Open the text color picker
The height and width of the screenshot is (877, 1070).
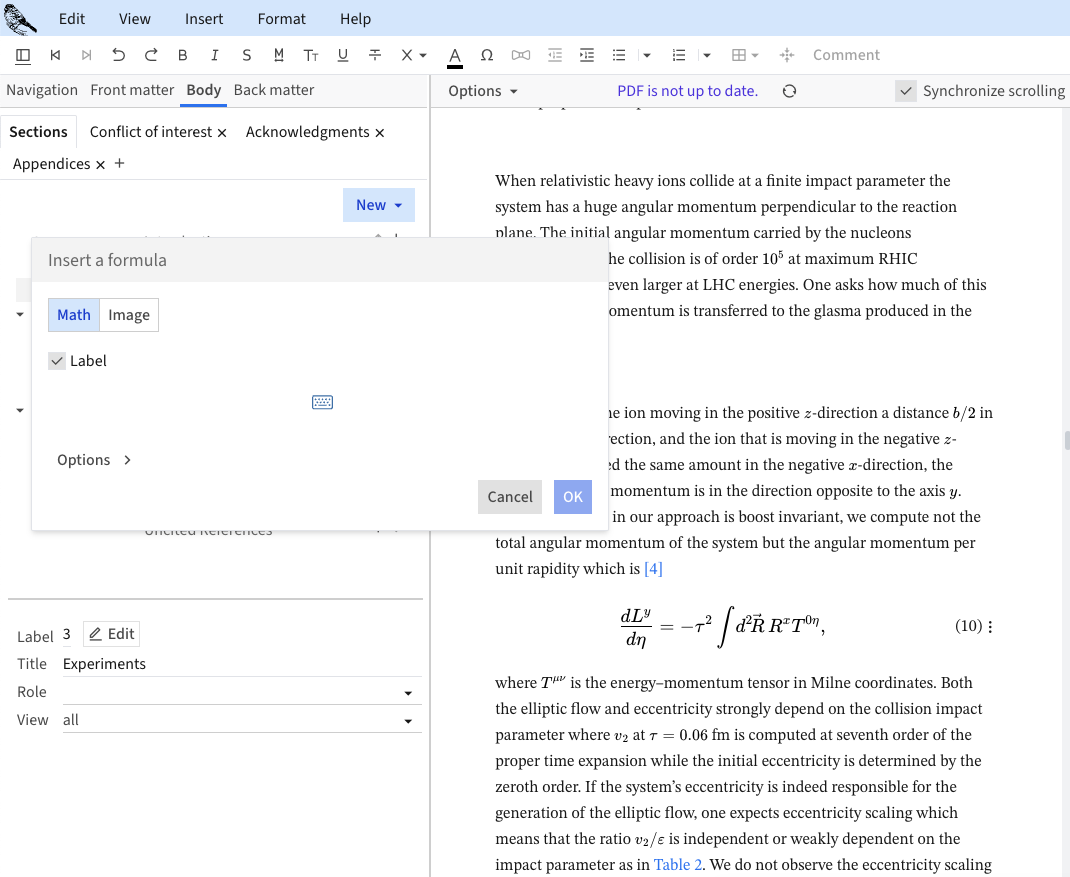pos(455,55)
